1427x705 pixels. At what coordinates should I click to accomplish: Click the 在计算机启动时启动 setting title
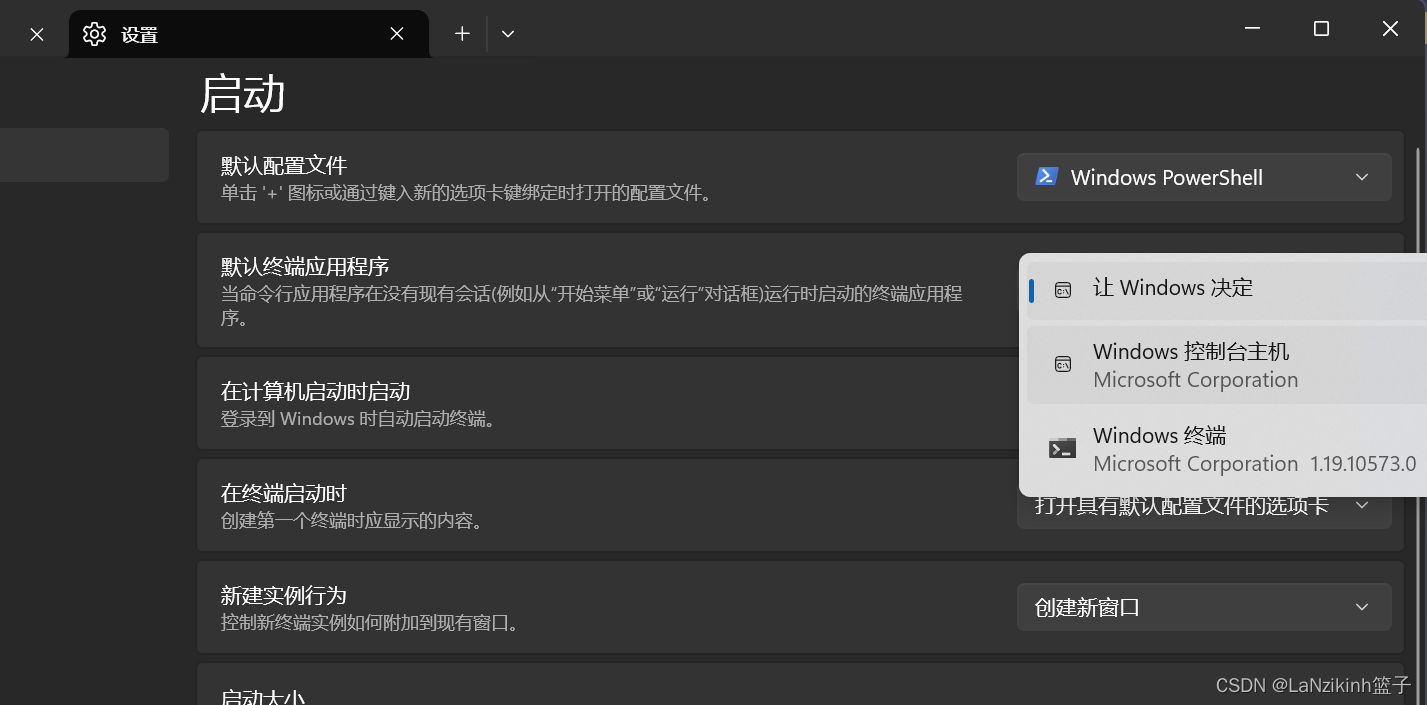pyautogui.click(x=315, y=391)
